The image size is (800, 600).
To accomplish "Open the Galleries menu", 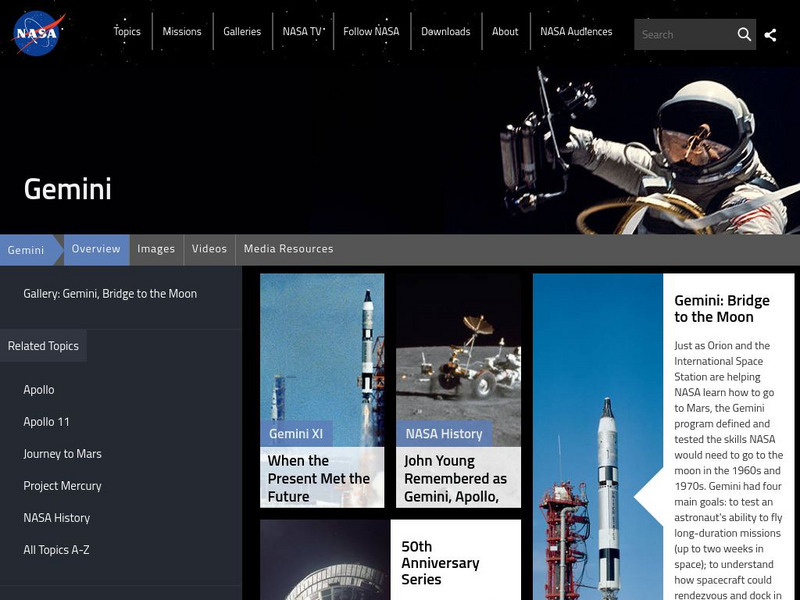I will coord(242,32).
